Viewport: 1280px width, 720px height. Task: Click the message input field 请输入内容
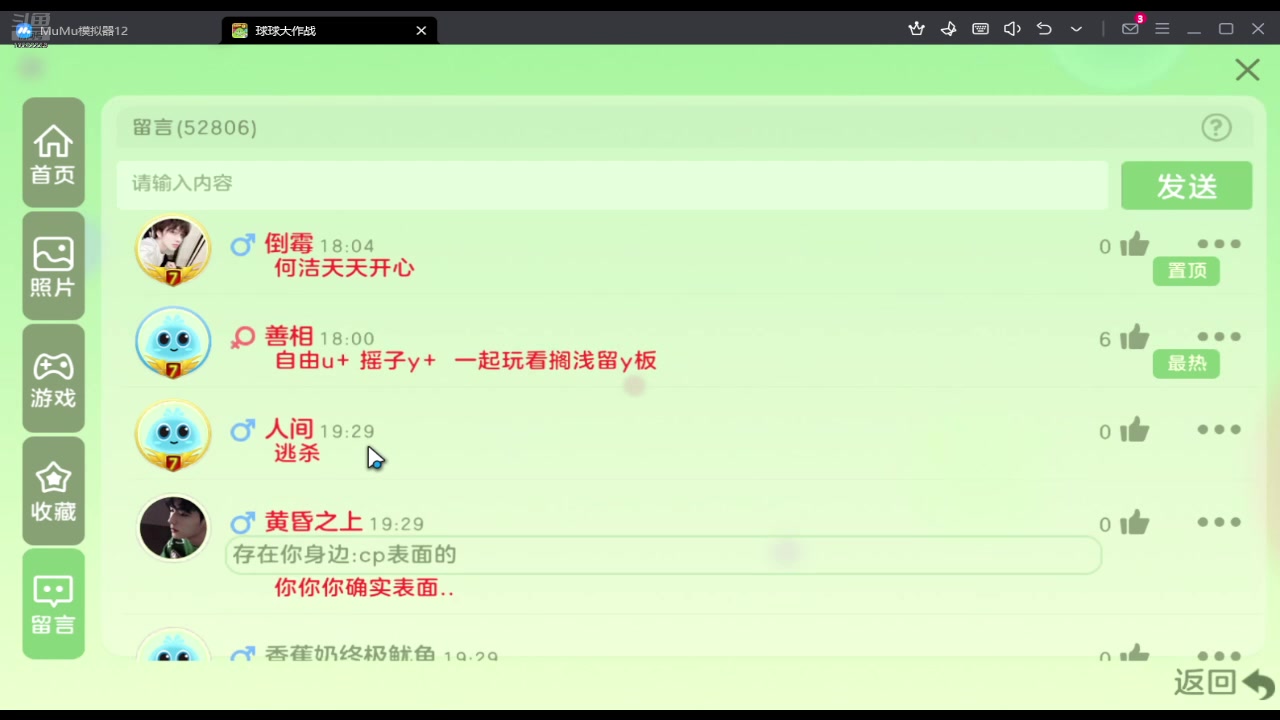coord(612,185)
